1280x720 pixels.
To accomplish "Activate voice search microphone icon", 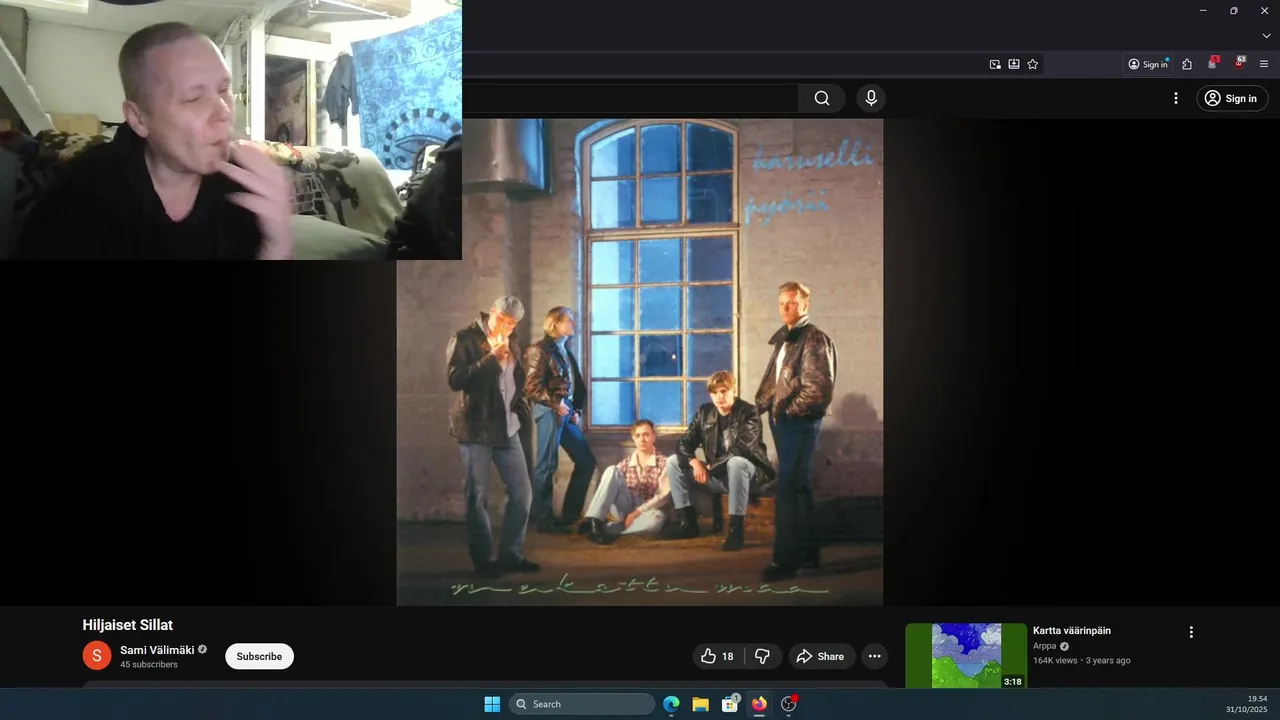I will [x=871, y=98].
